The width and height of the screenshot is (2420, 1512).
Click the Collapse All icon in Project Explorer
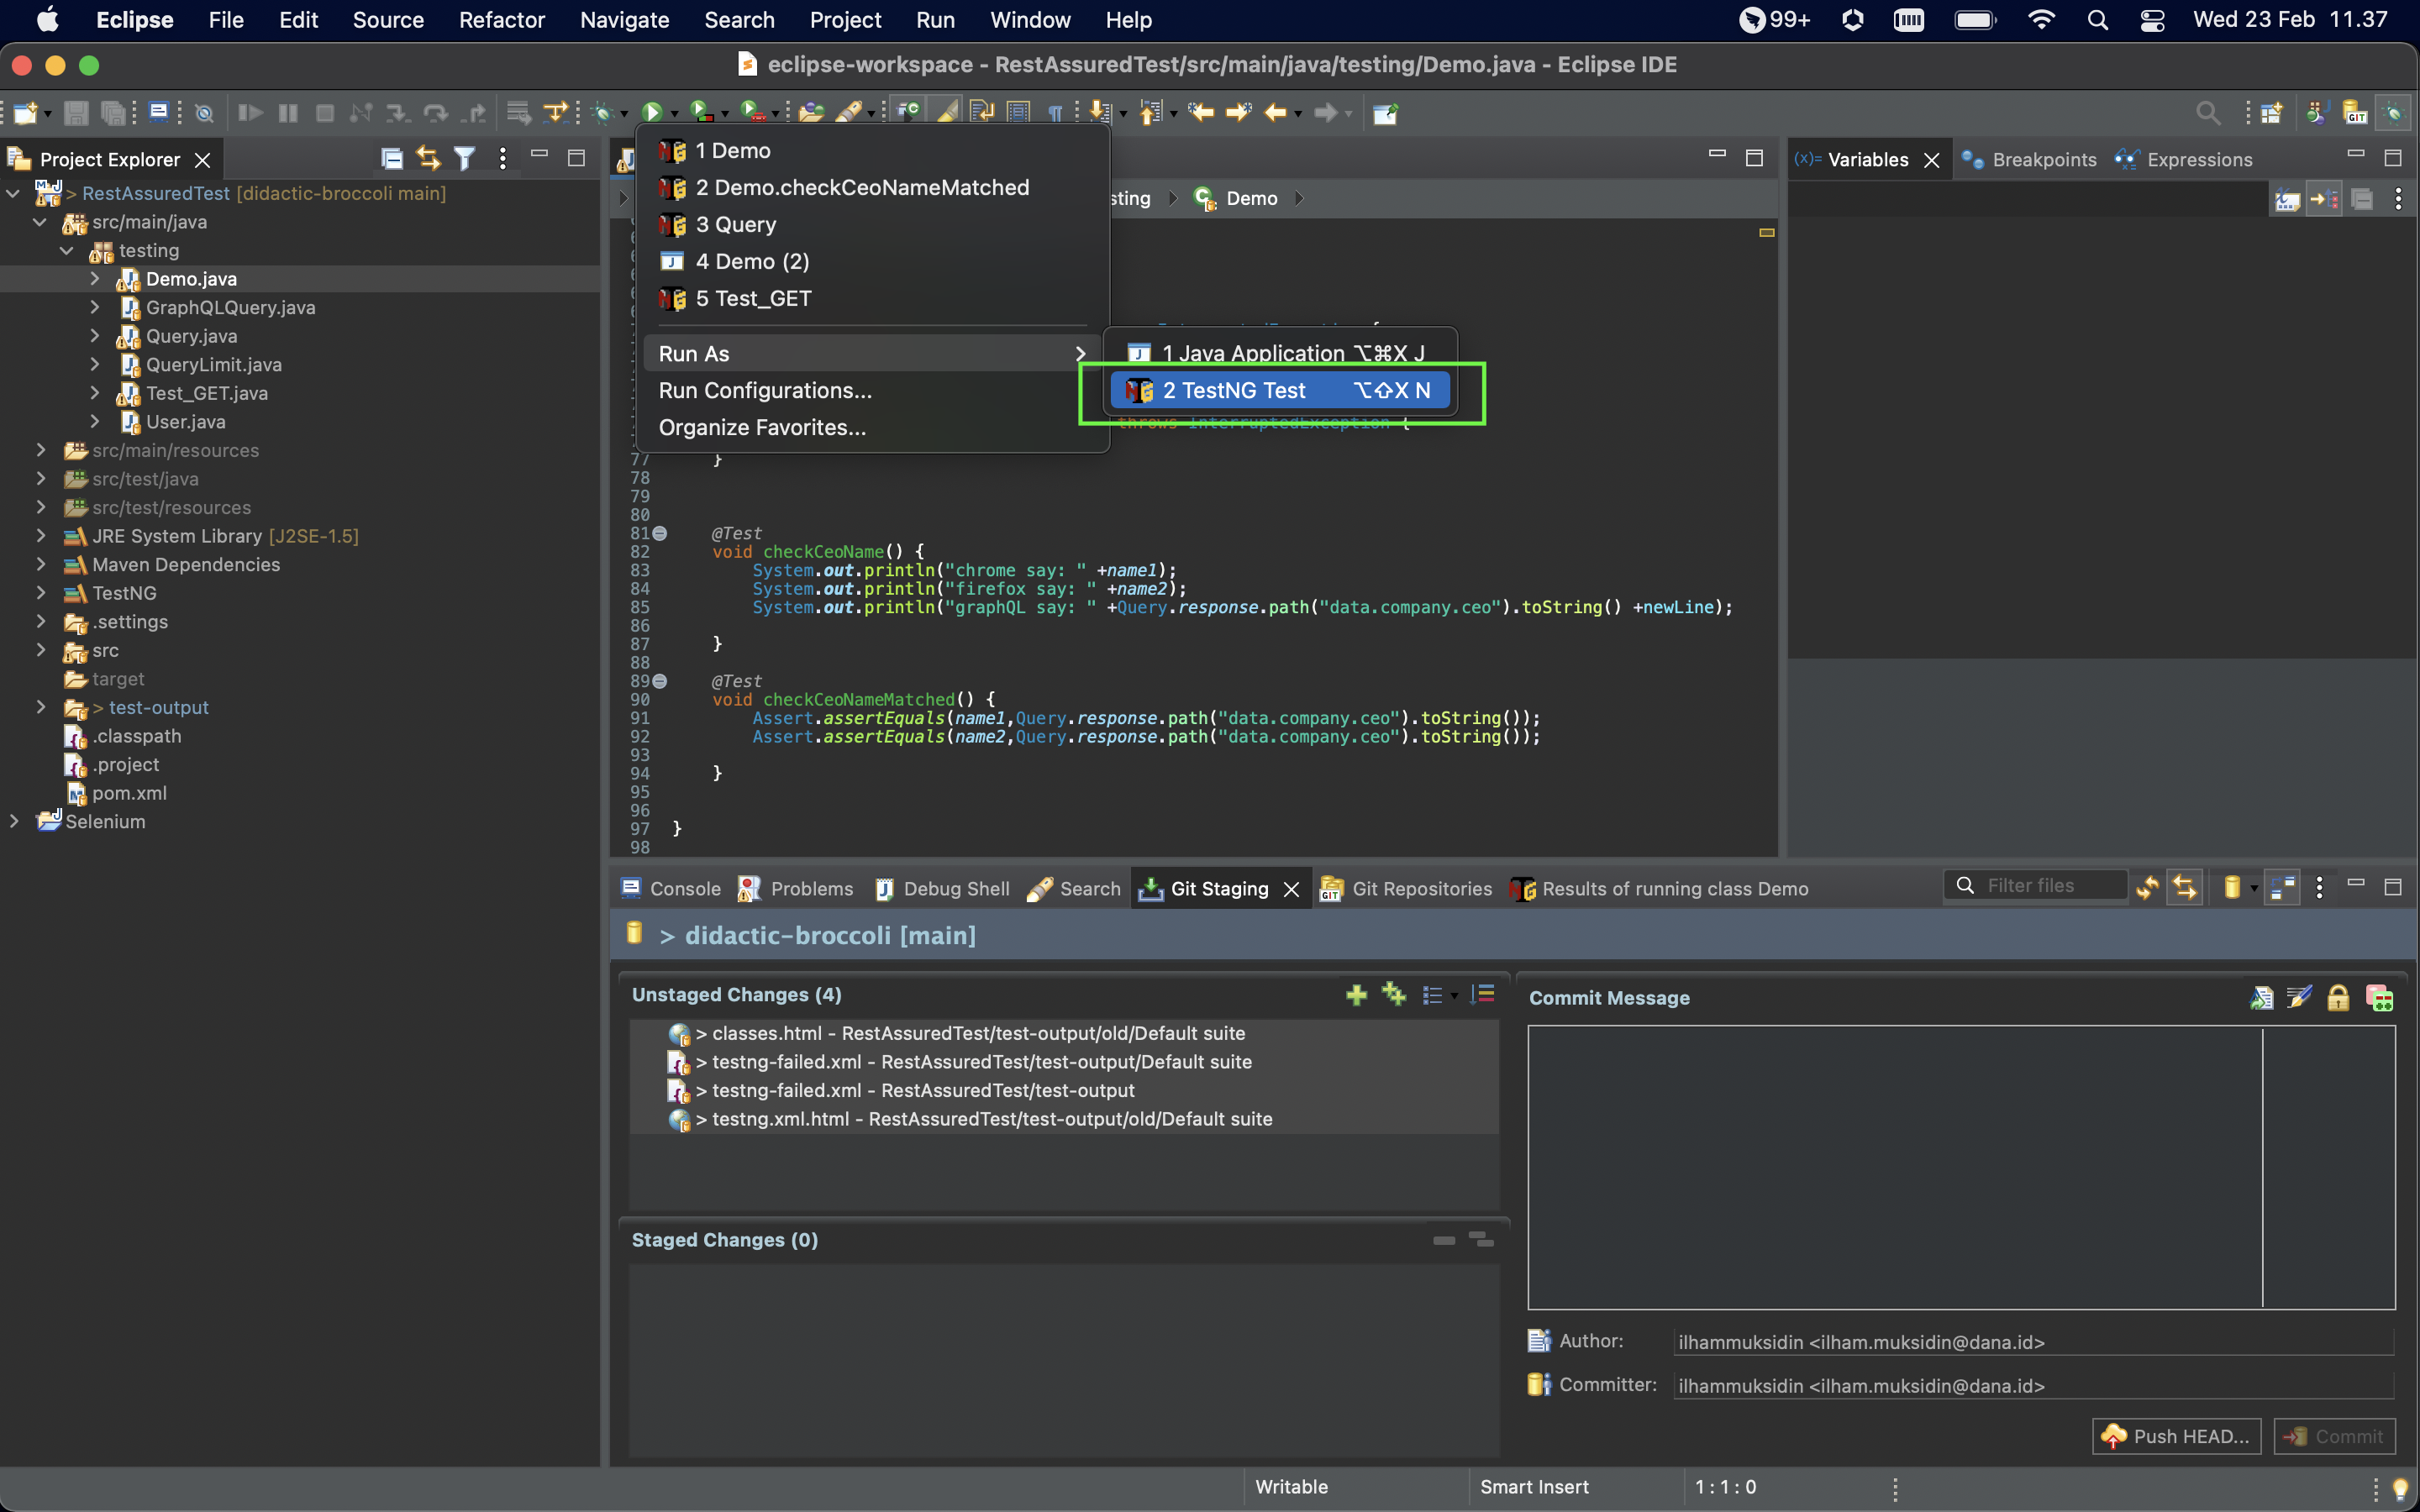pos(391,158)
